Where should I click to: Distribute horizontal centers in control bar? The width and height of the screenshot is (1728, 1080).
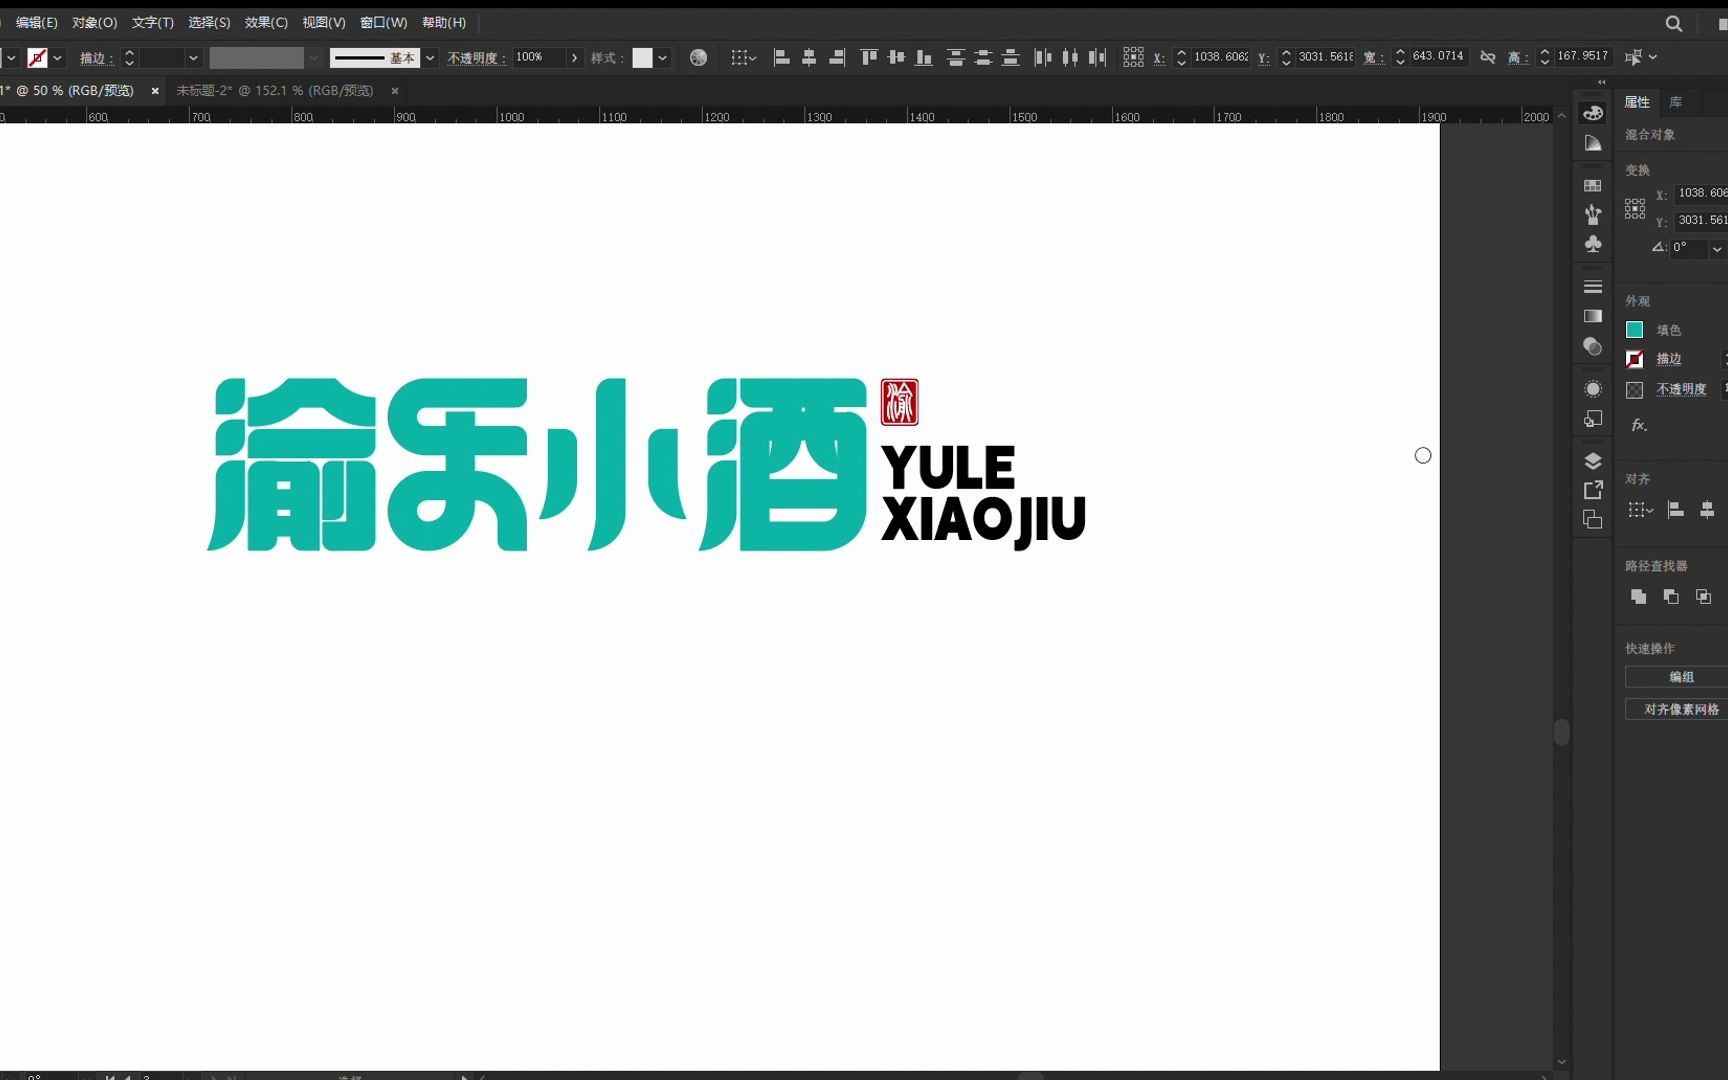pyautogui.click(x=1070, y=58)
